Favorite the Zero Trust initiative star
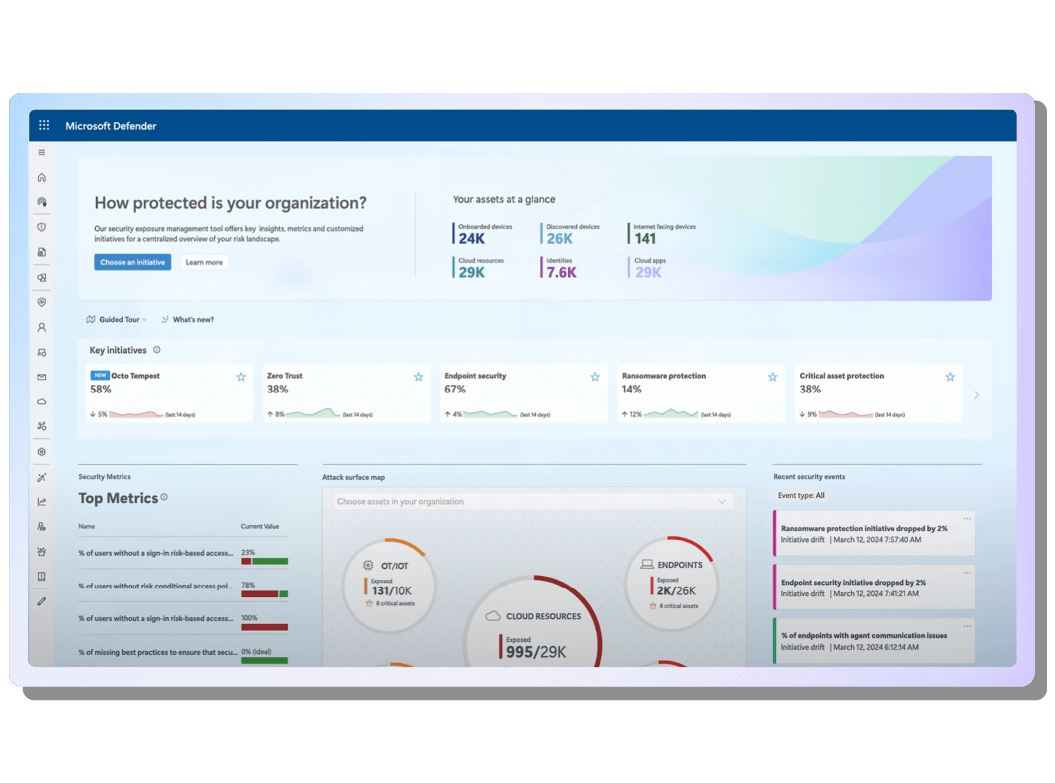The image size is (1055, 783). click(x=419, y=377)
